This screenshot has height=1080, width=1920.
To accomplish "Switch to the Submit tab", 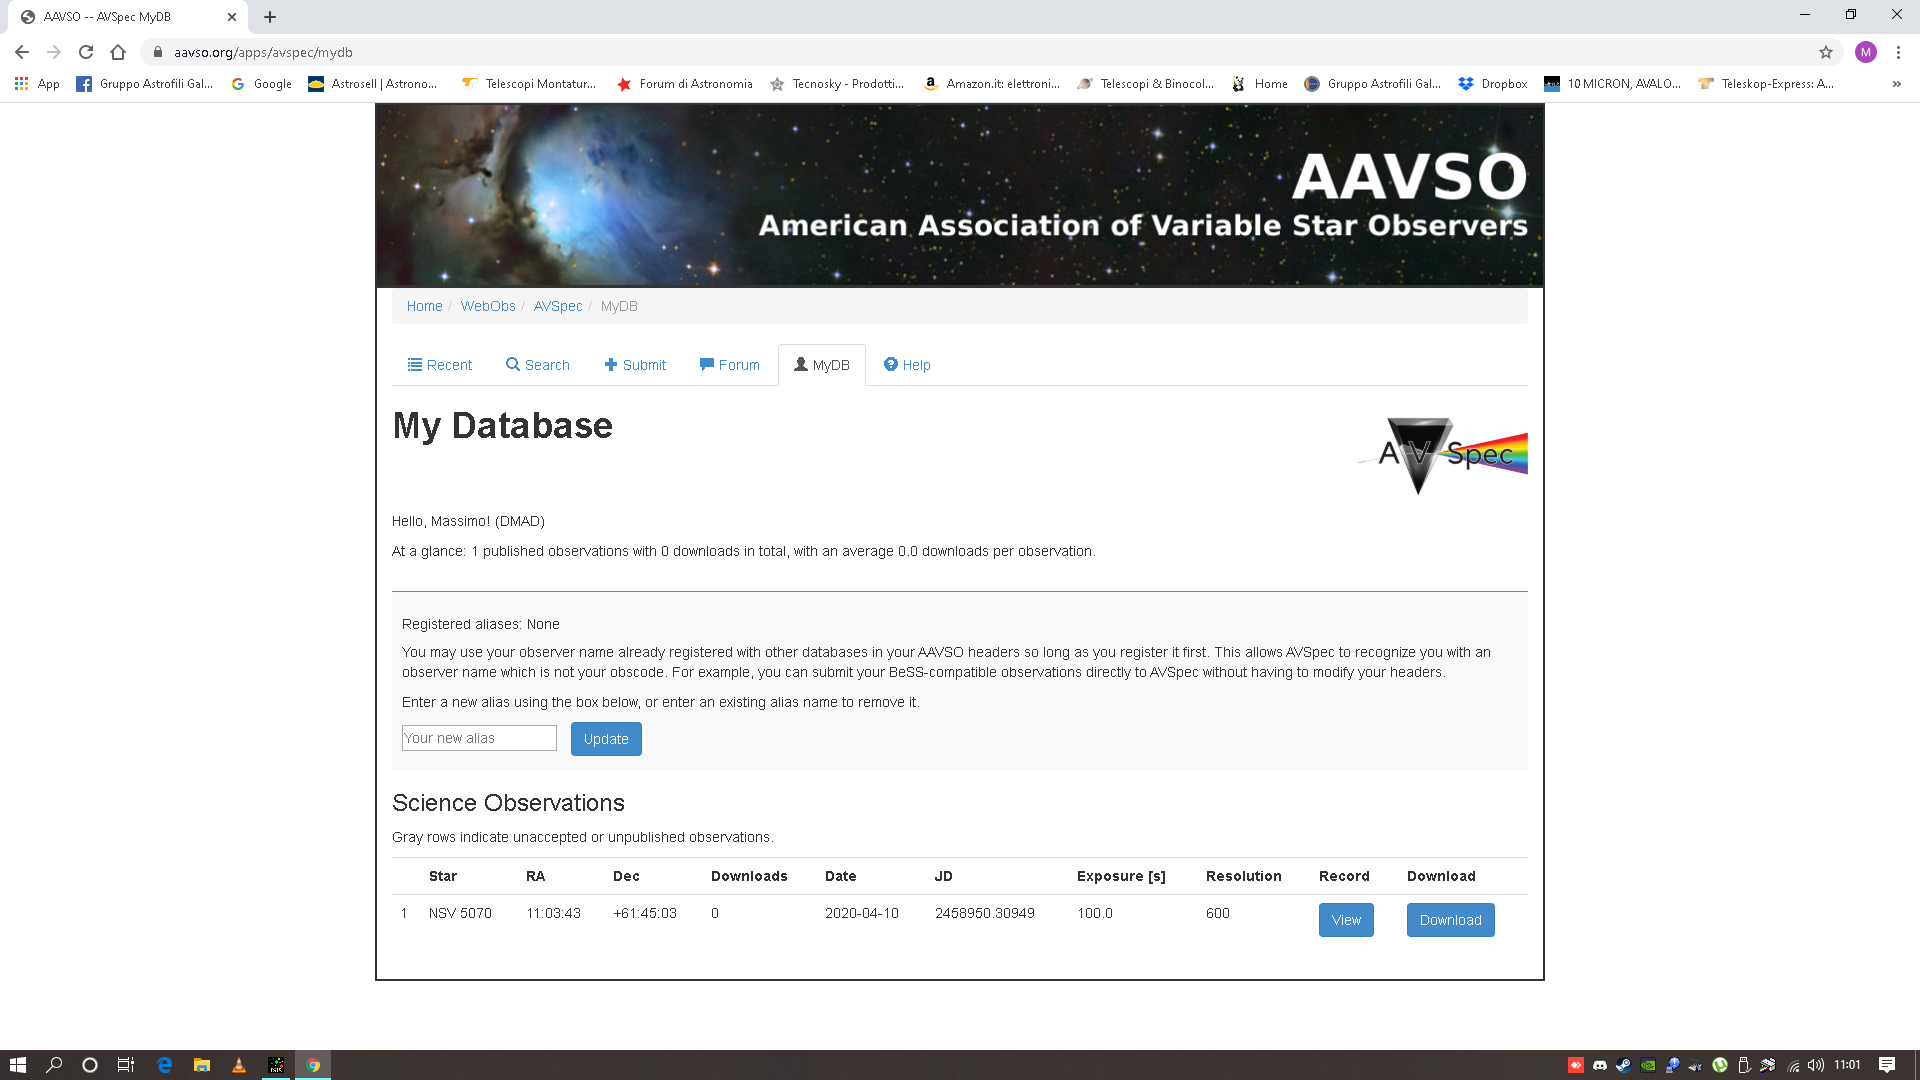I will coord(635,365).
